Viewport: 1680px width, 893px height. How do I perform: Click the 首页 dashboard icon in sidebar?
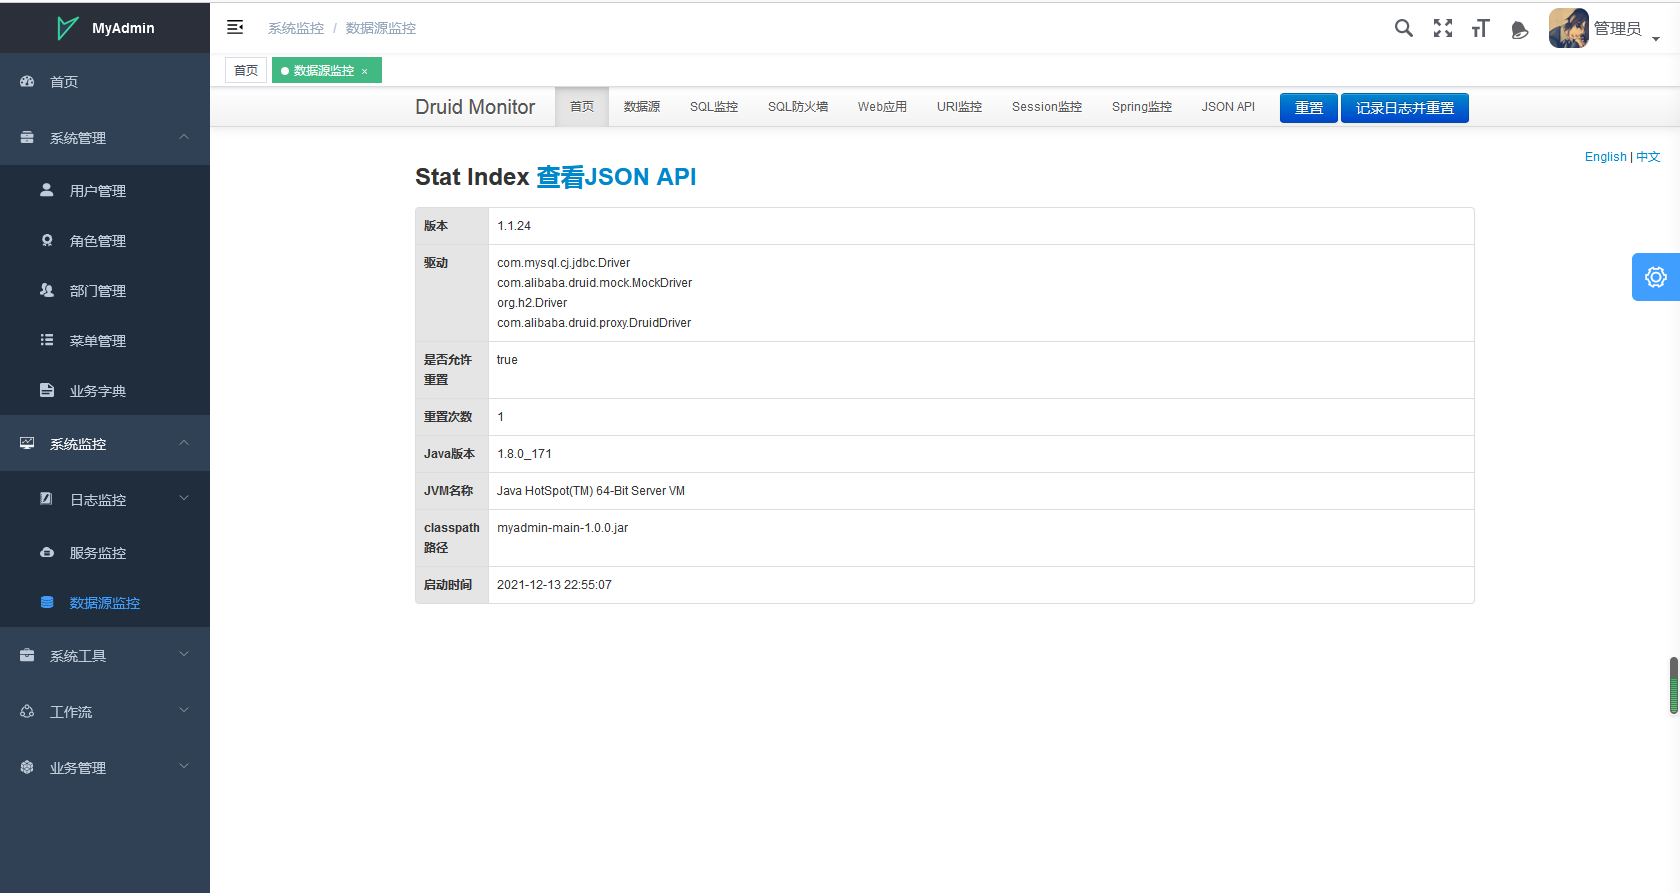point(27,81)
